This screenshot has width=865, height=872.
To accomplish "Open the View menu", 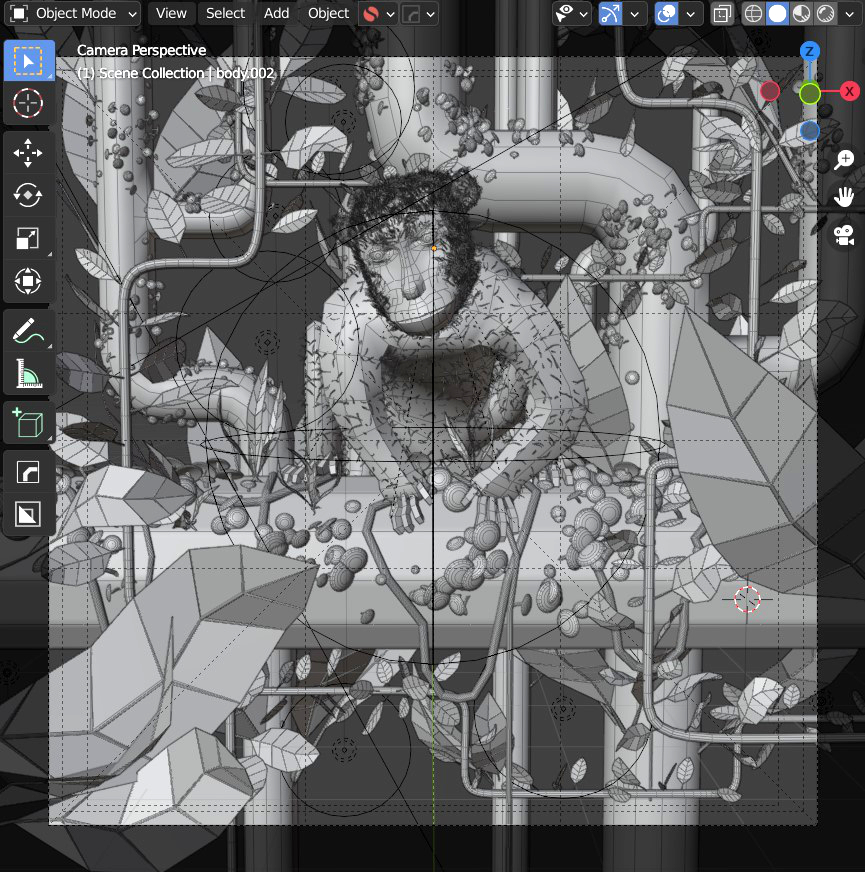I will pos(171,14).
